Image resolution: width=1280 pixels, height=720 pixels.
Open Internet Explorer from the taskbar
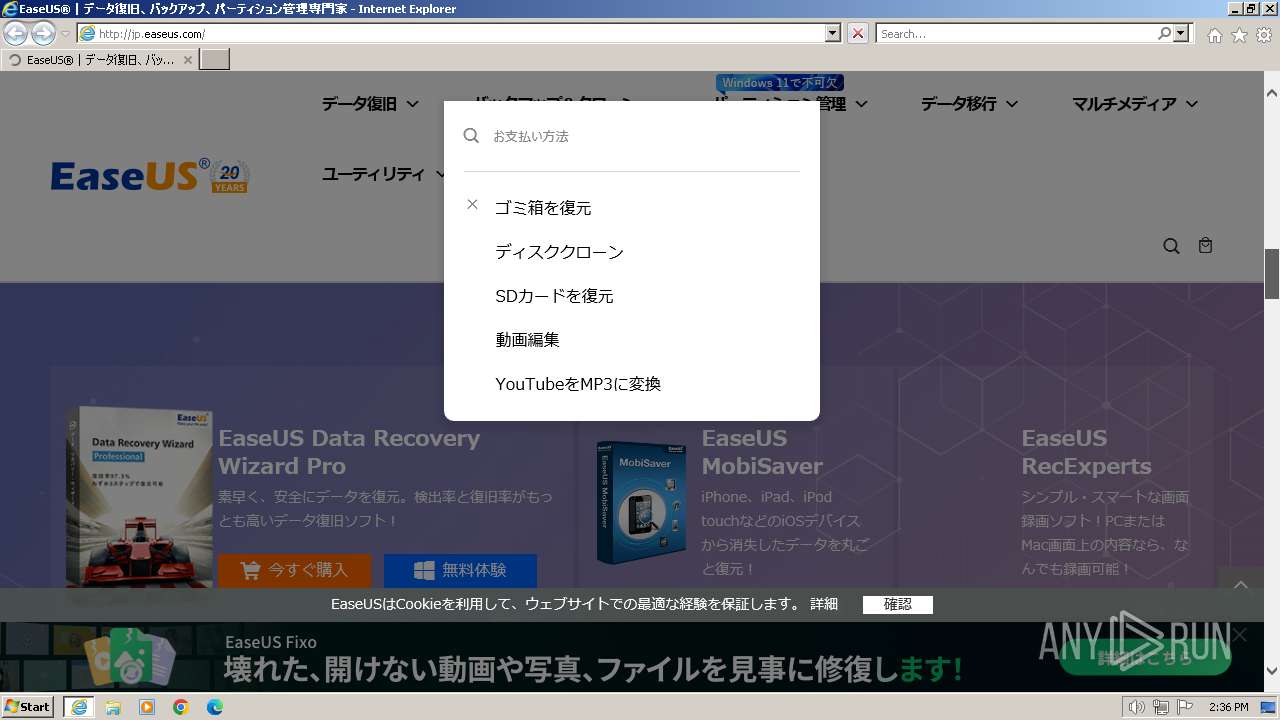coord(78,707)
